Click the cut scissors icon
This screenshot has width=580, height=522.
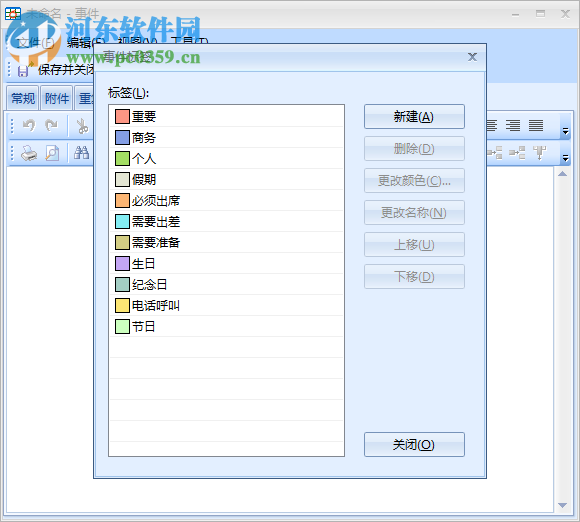[82, 126]
